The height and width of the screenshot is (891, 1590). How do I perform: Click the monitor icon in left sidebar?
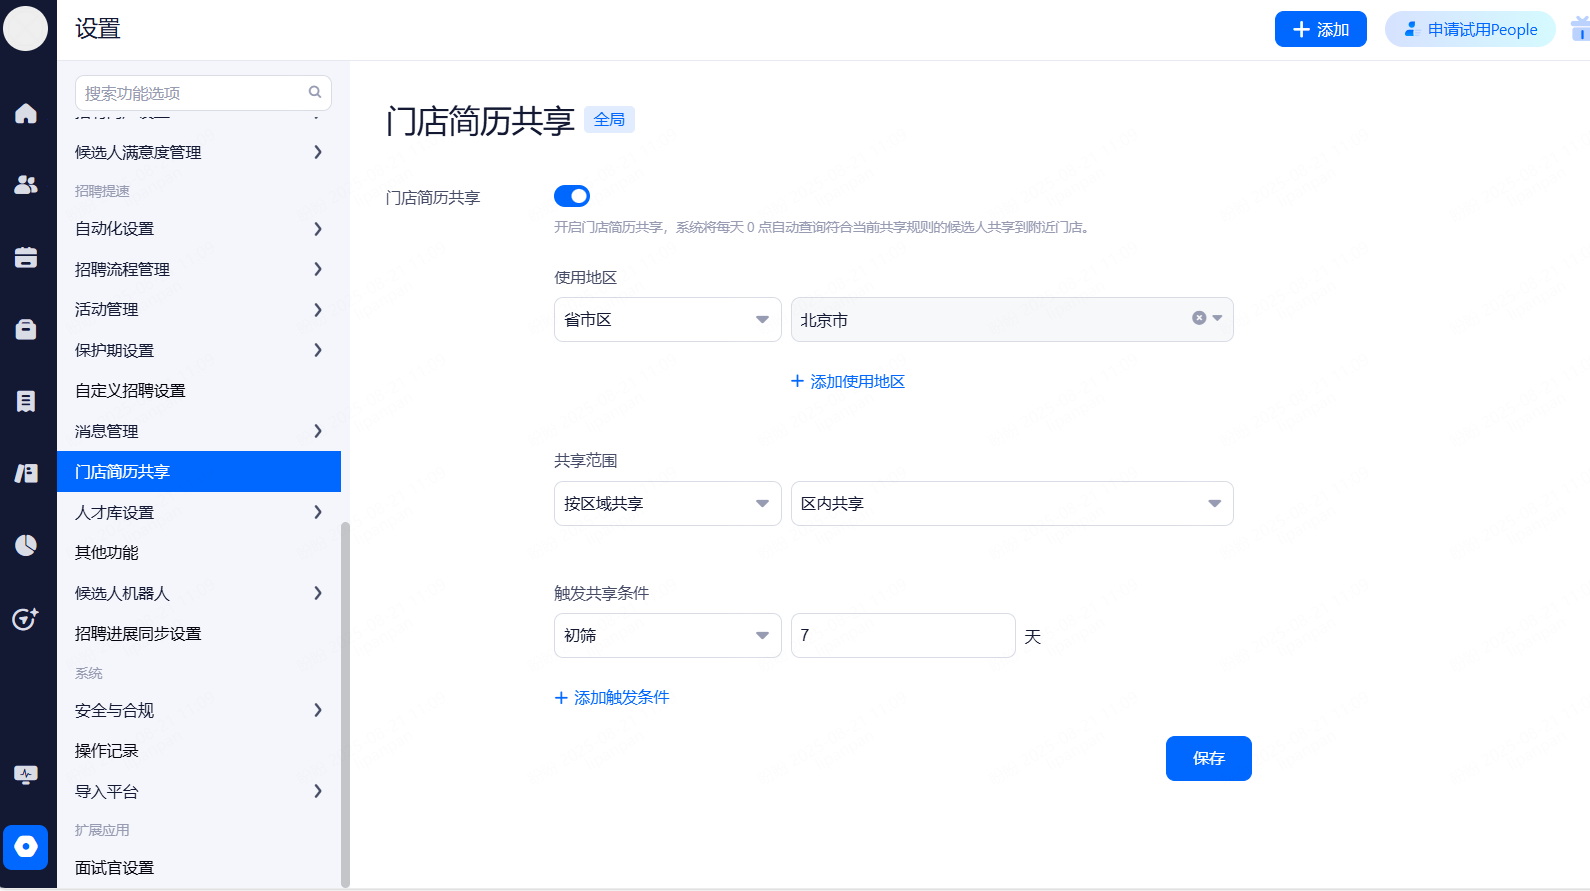click(x=26, y=775)
